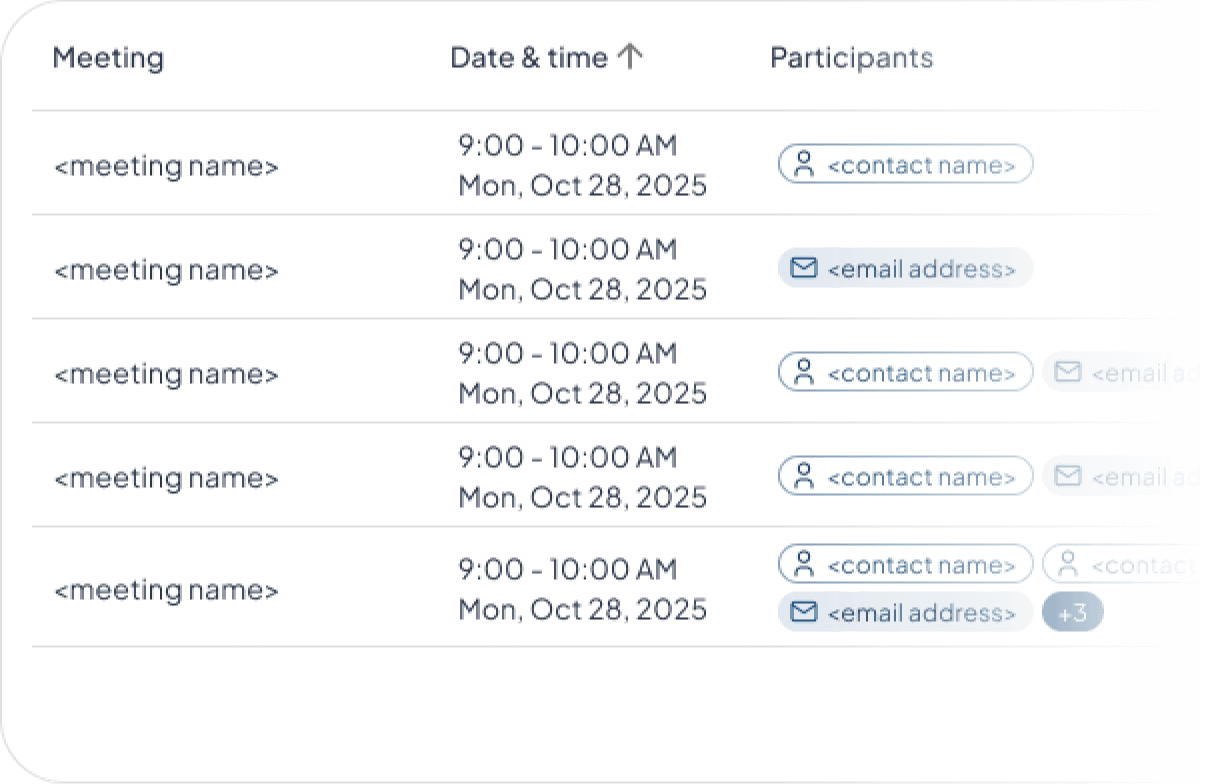Open the meeting name in the first row
1226x784 pixels.
[166, 166]
